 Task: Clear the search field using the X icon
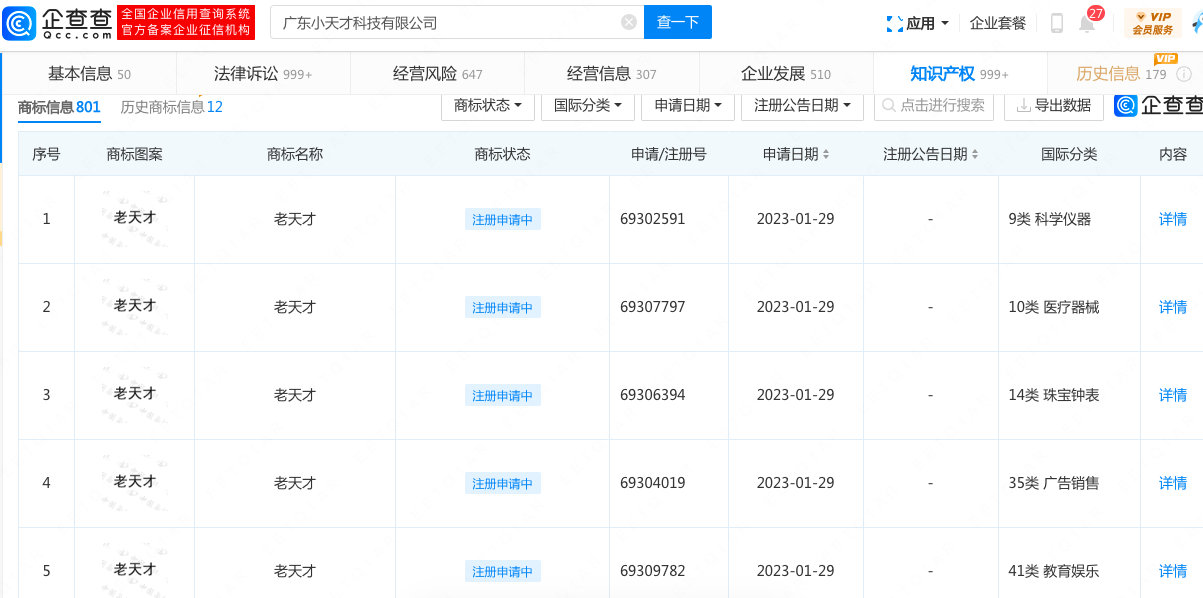click(628, 21)
